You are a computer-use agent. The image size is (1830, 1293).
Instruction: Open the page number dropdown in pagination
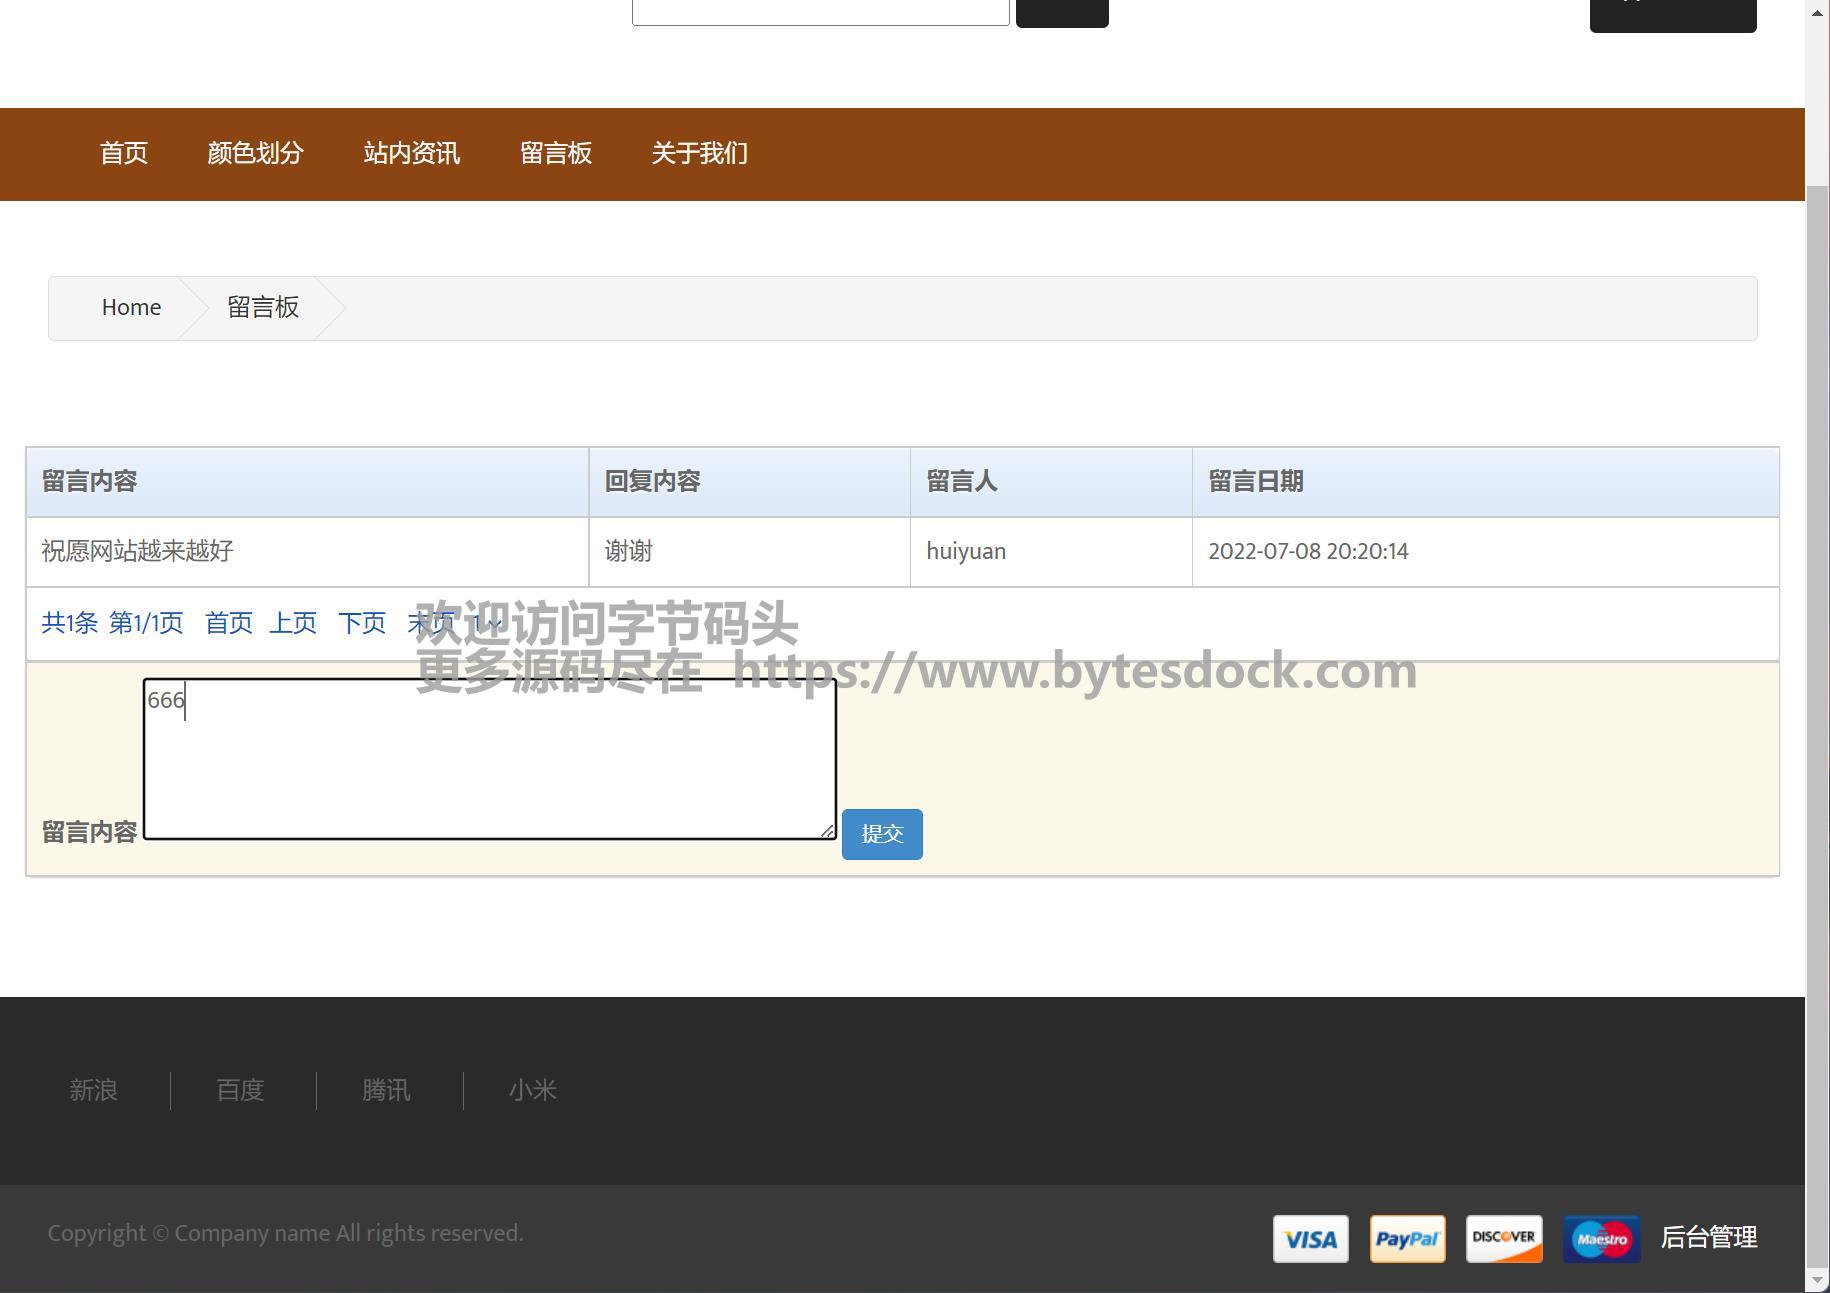point(487,624)
